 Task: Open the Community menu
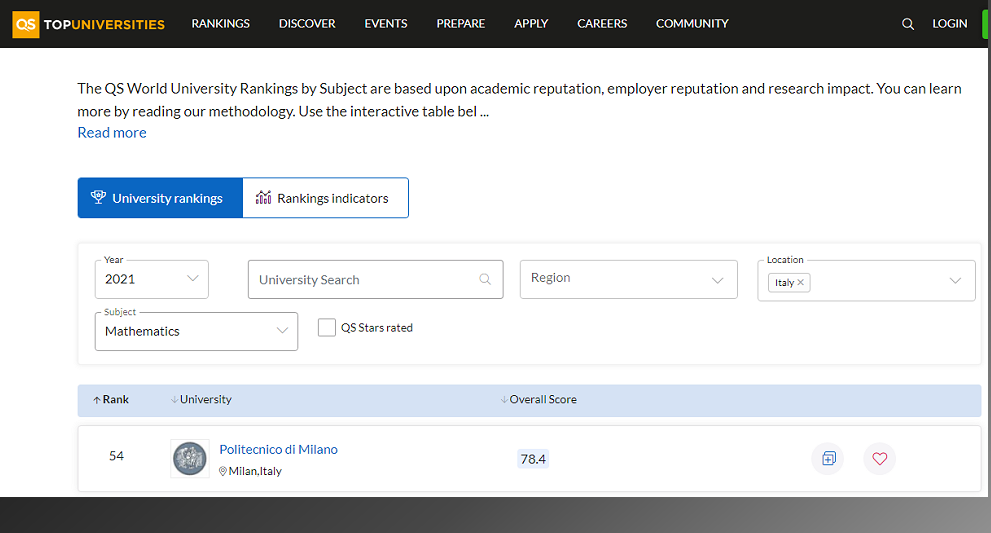click(692, 24)
